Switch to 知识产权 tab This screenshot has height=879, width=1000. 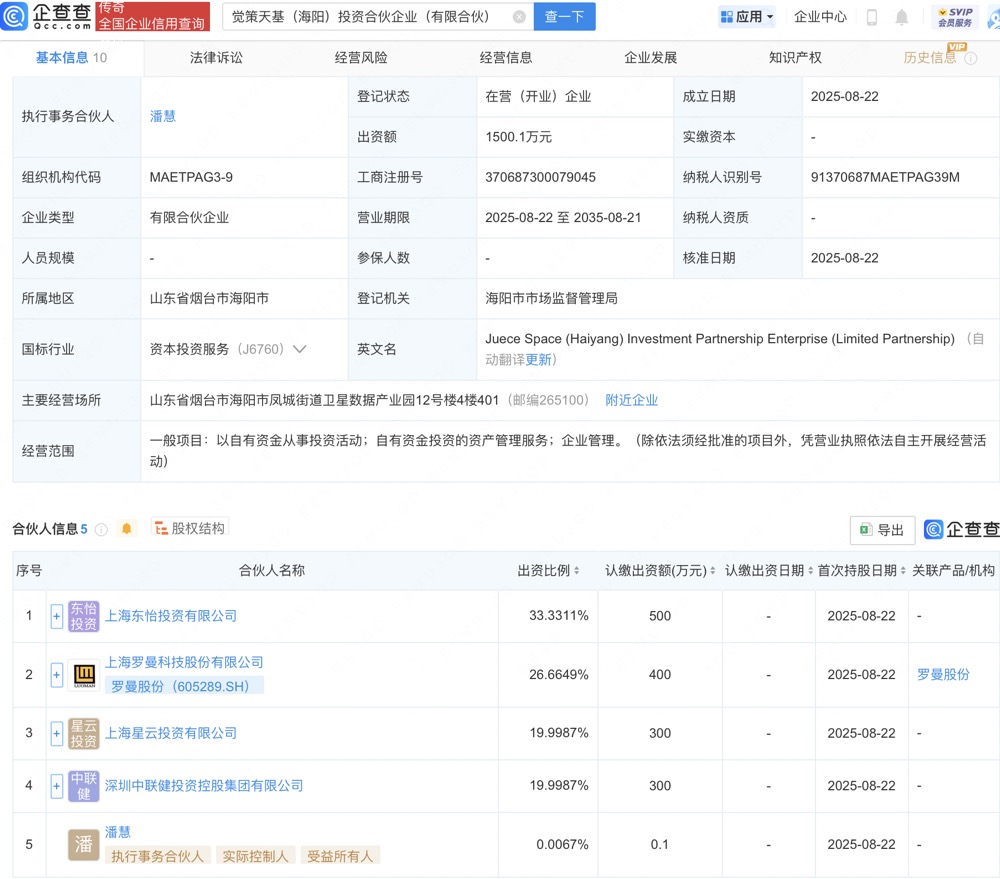click(795, 58)
